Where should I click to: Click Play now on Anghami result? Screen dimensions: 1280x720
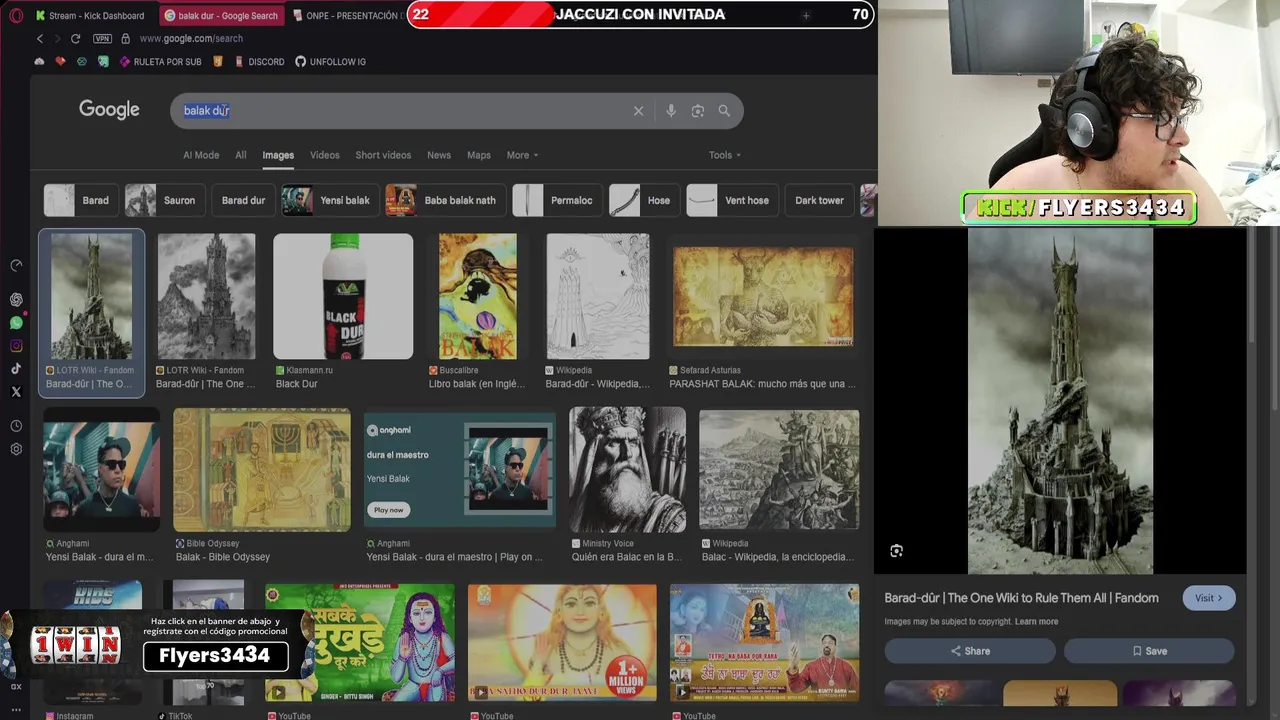pyautogui.click(x=388, y=510)
